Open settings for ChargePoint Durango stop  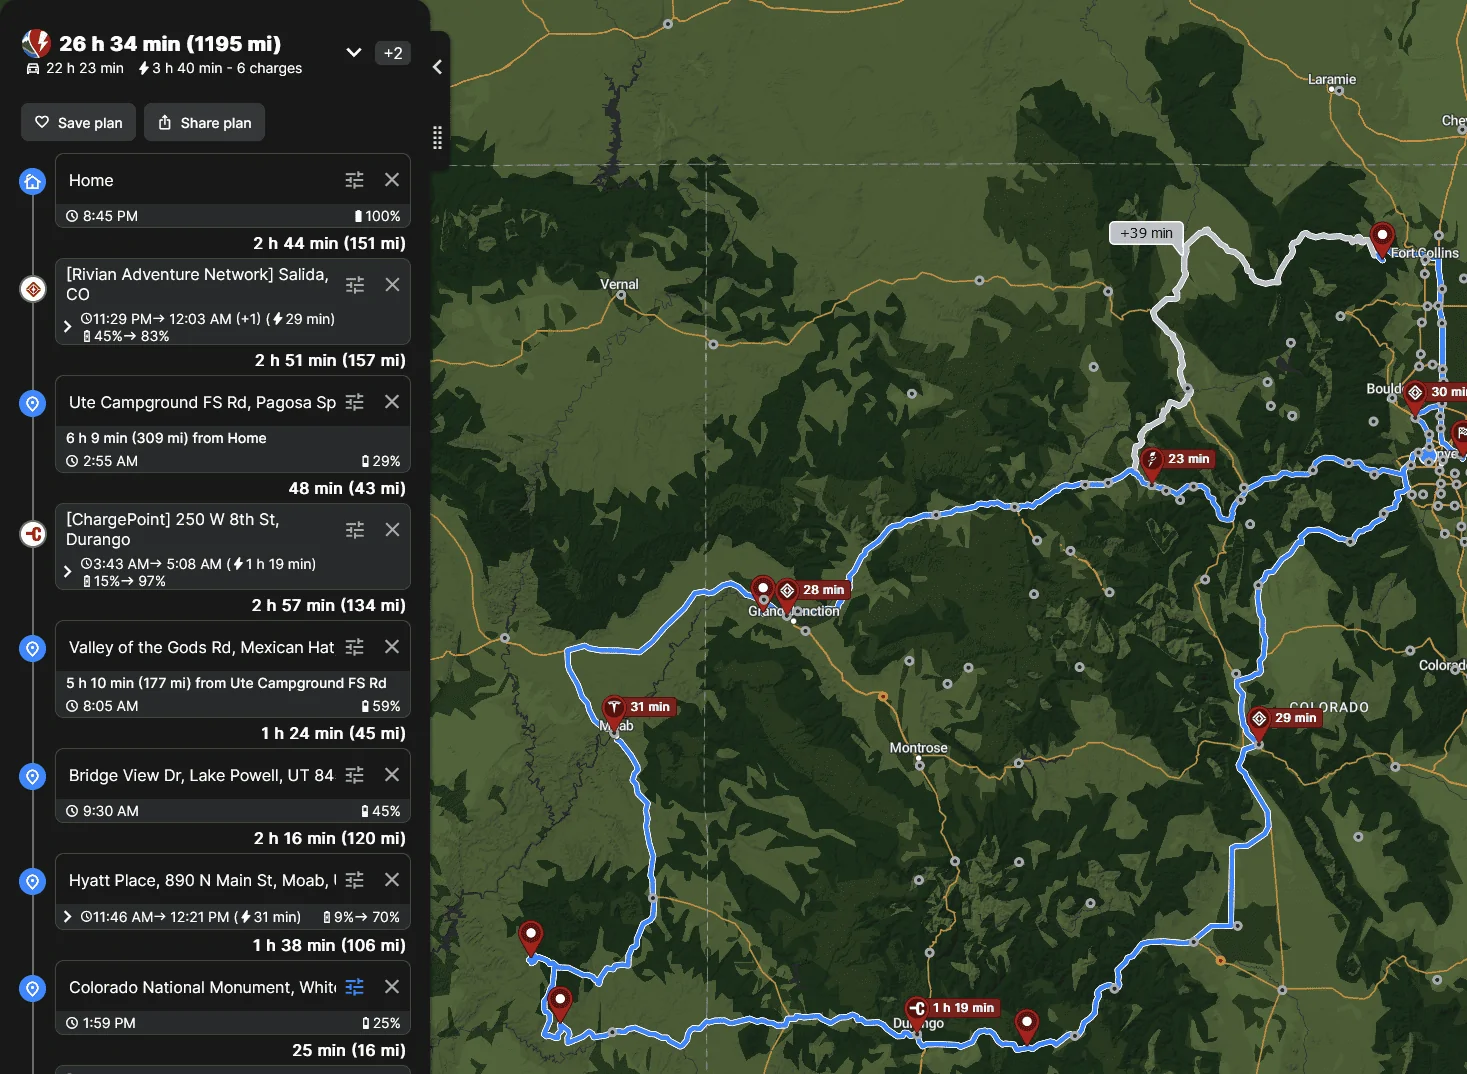(x=355, y=530)
